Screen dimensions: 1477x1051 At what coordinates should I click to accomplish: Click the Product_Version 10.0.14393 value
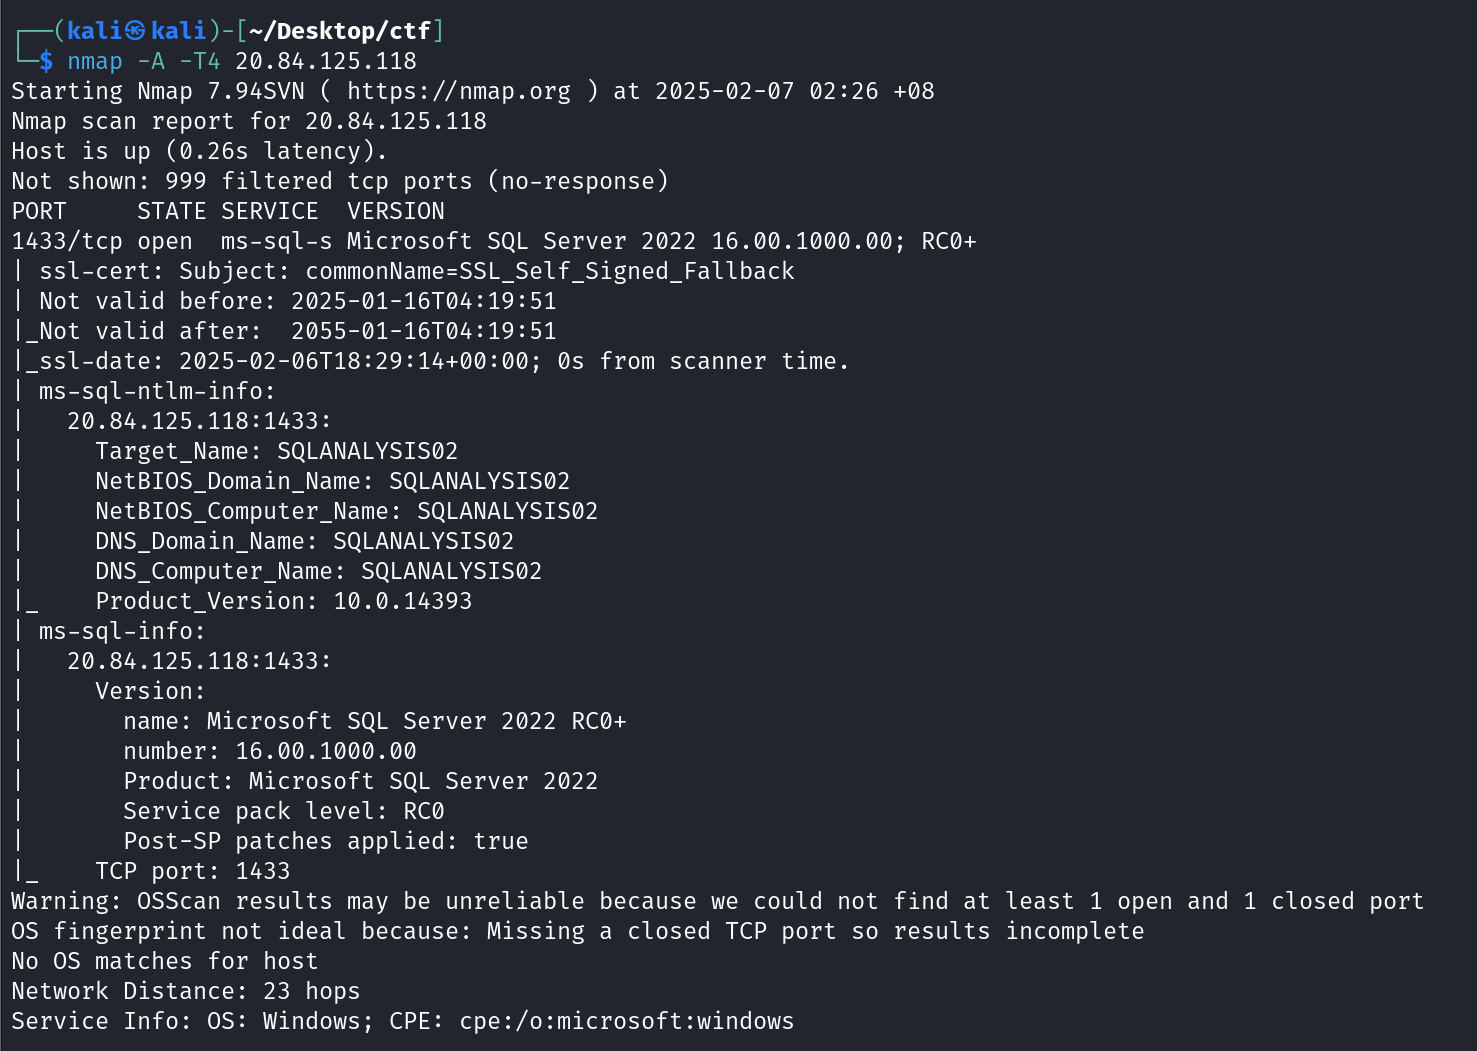pos(402,601)
